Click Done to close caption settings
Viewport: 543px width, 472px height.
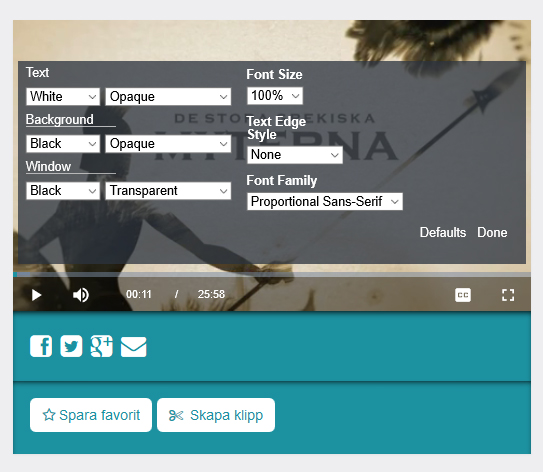[x=492, y=232]
